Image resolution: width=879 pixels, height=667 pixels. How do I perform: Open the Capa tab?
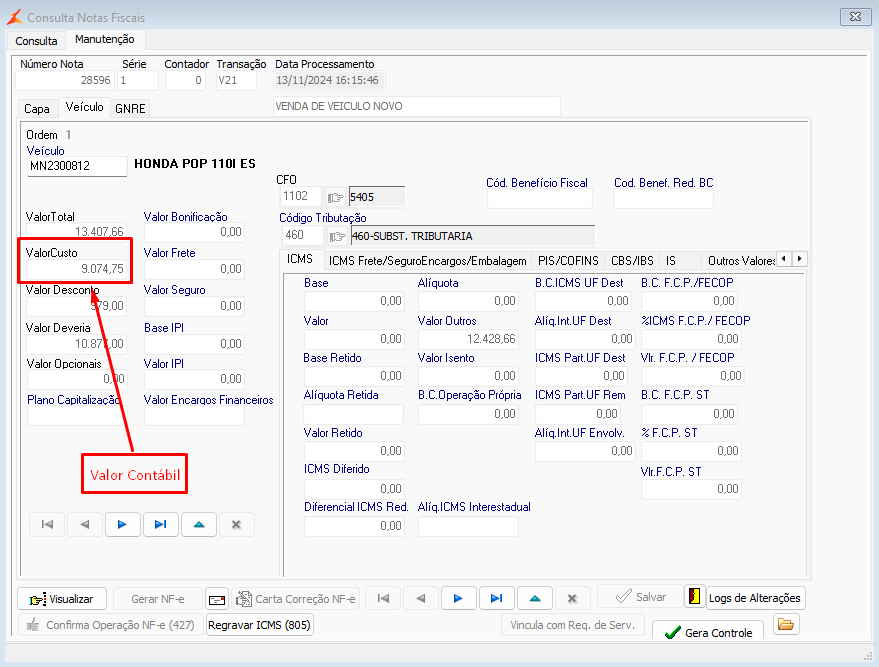pos(37,108)
